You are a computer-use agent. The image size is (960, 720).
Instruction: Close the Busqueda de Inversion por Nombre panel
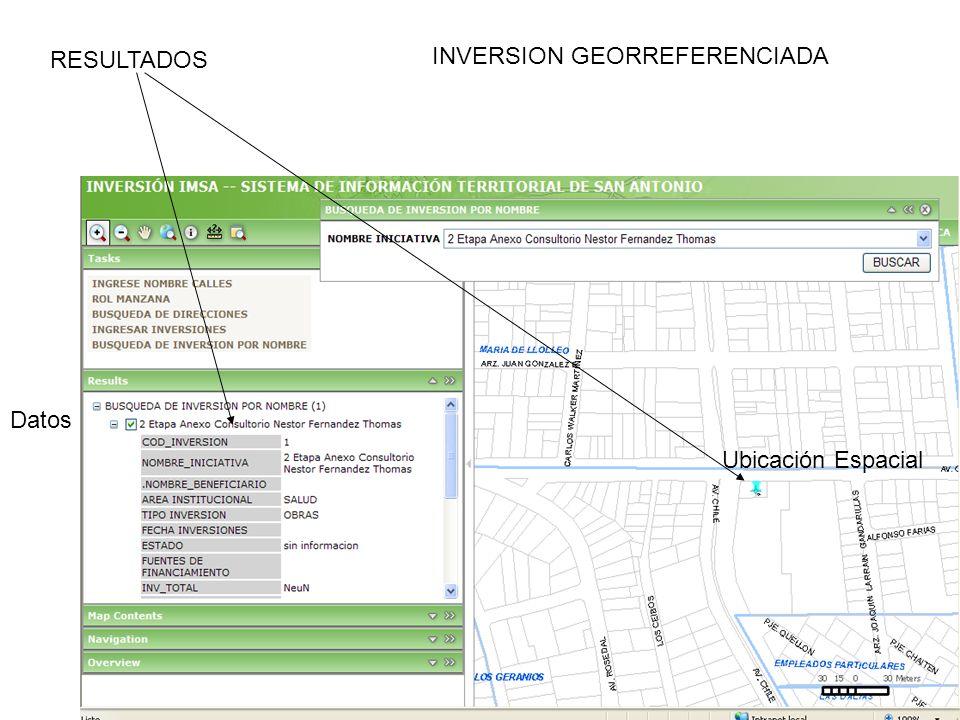925,210
